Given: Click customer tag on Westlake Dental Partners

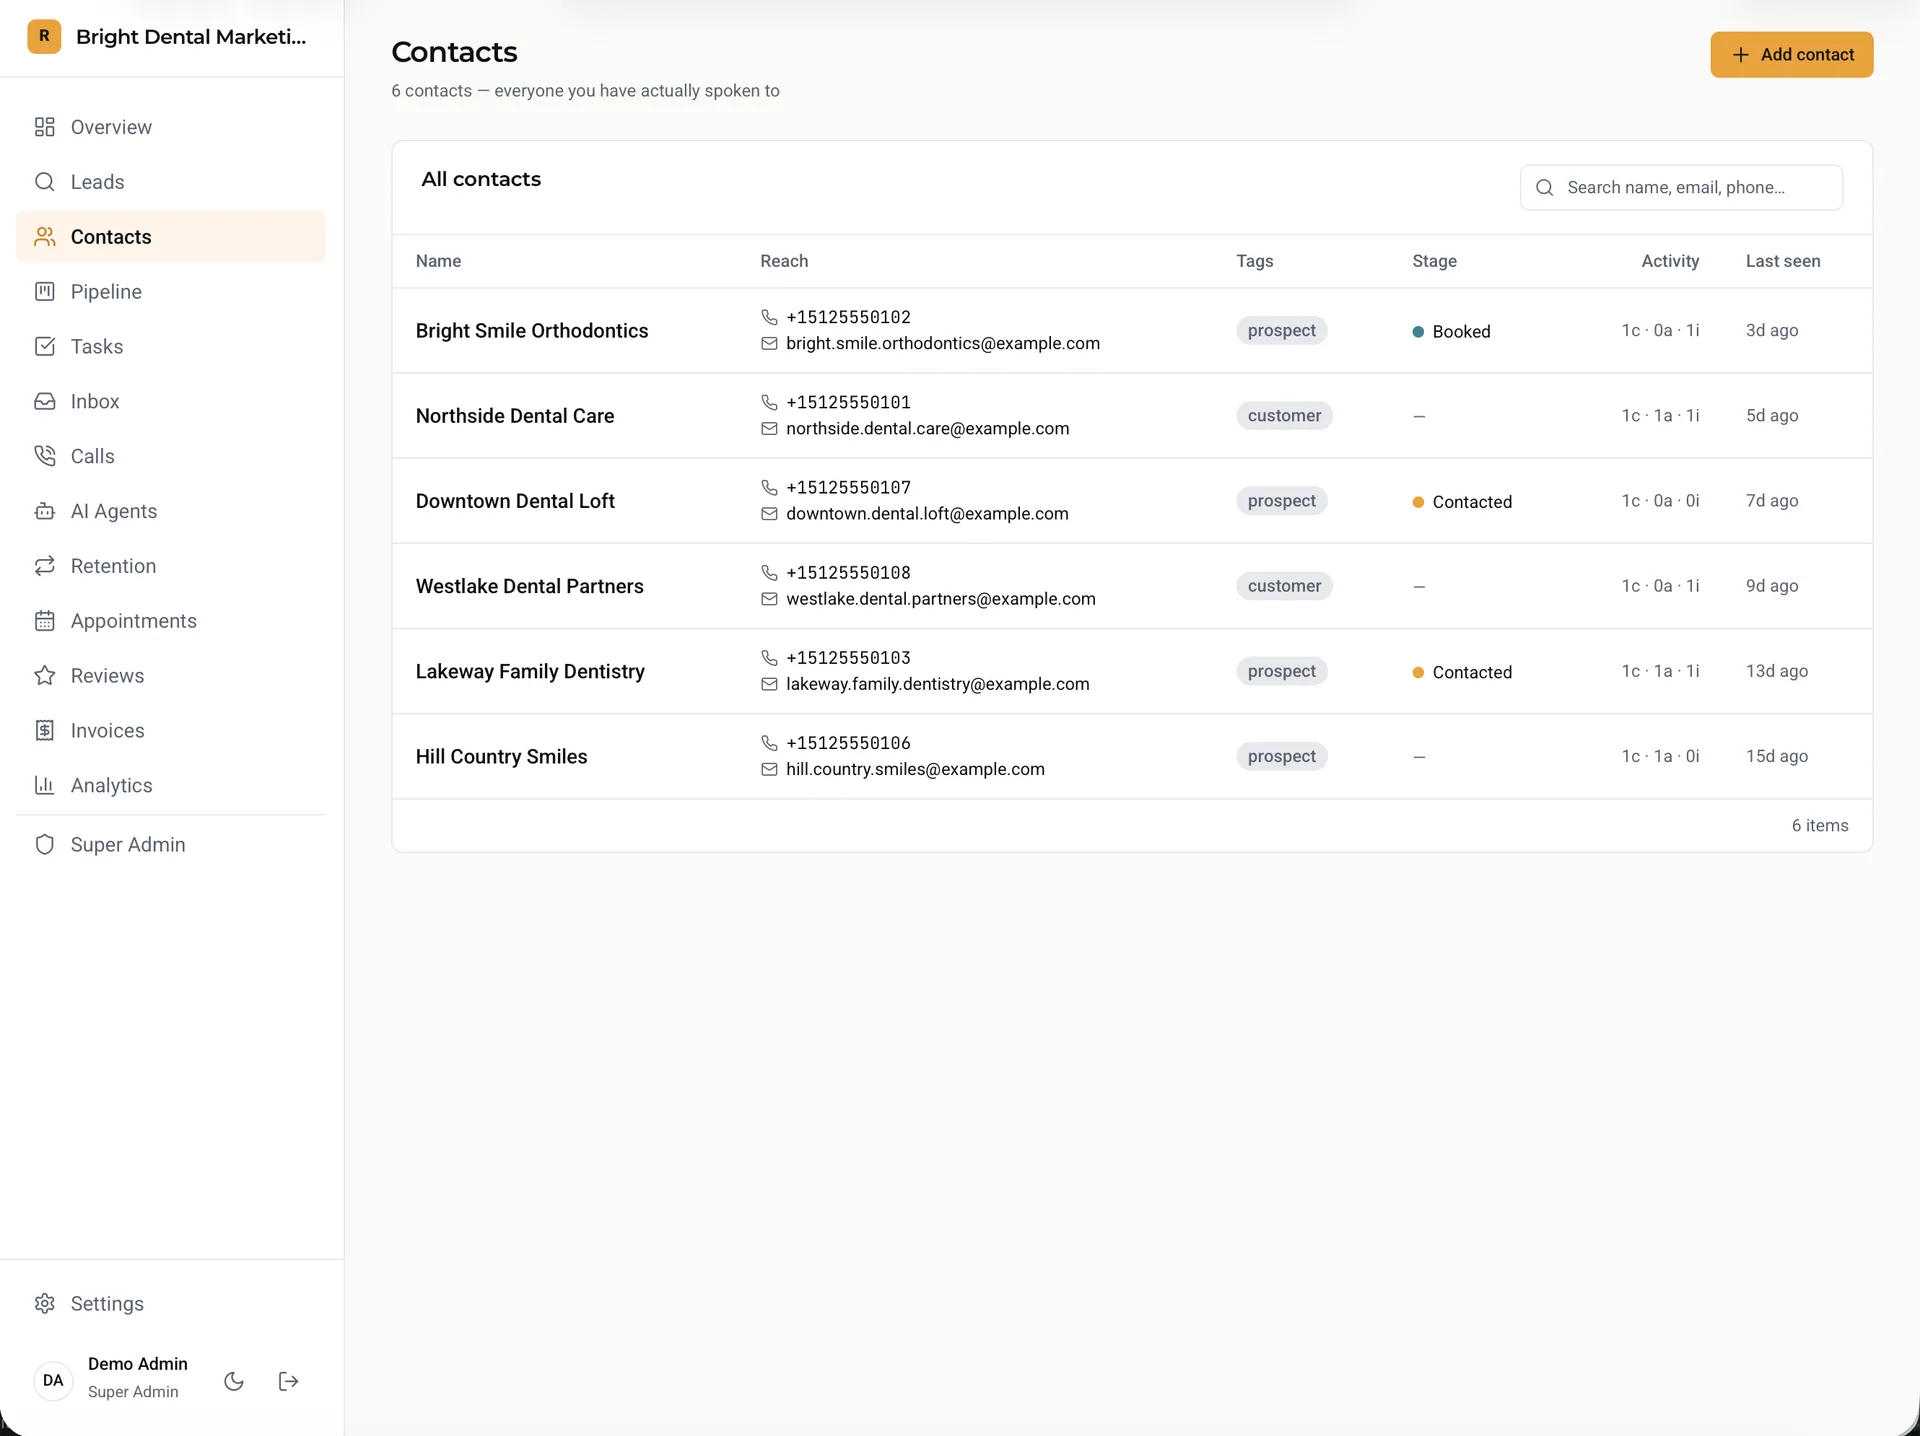Looking at the screenshot, I should click(1284, 586).
